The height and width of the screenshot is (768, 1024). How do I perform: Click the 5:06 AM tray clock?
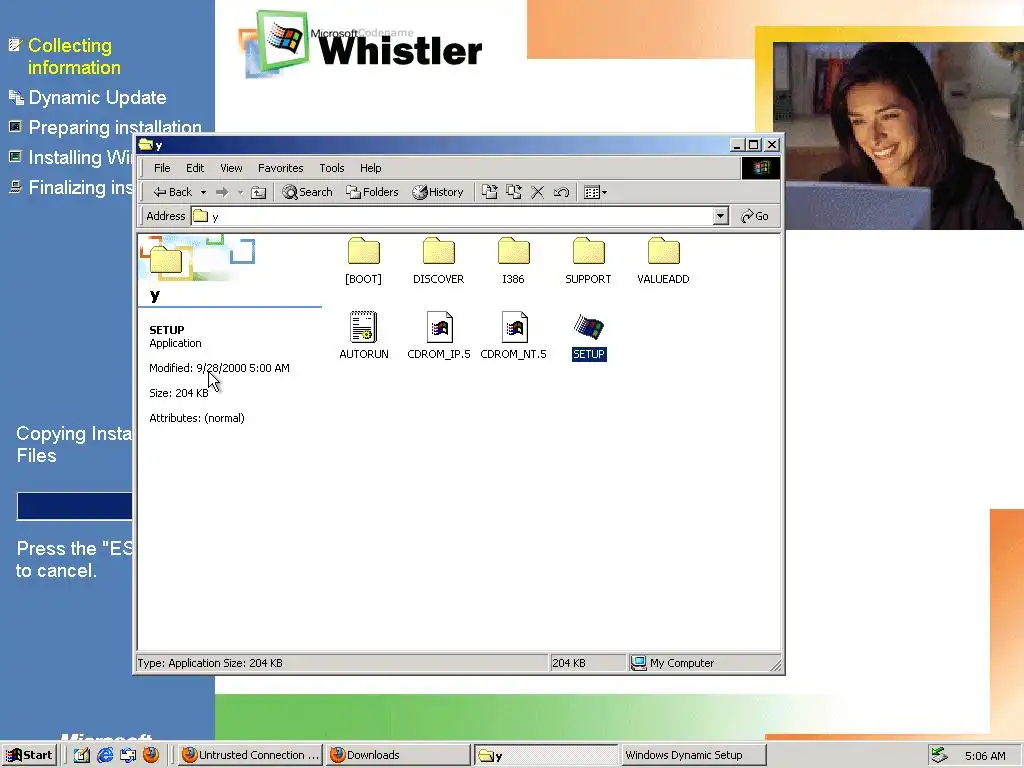point(985,756)
